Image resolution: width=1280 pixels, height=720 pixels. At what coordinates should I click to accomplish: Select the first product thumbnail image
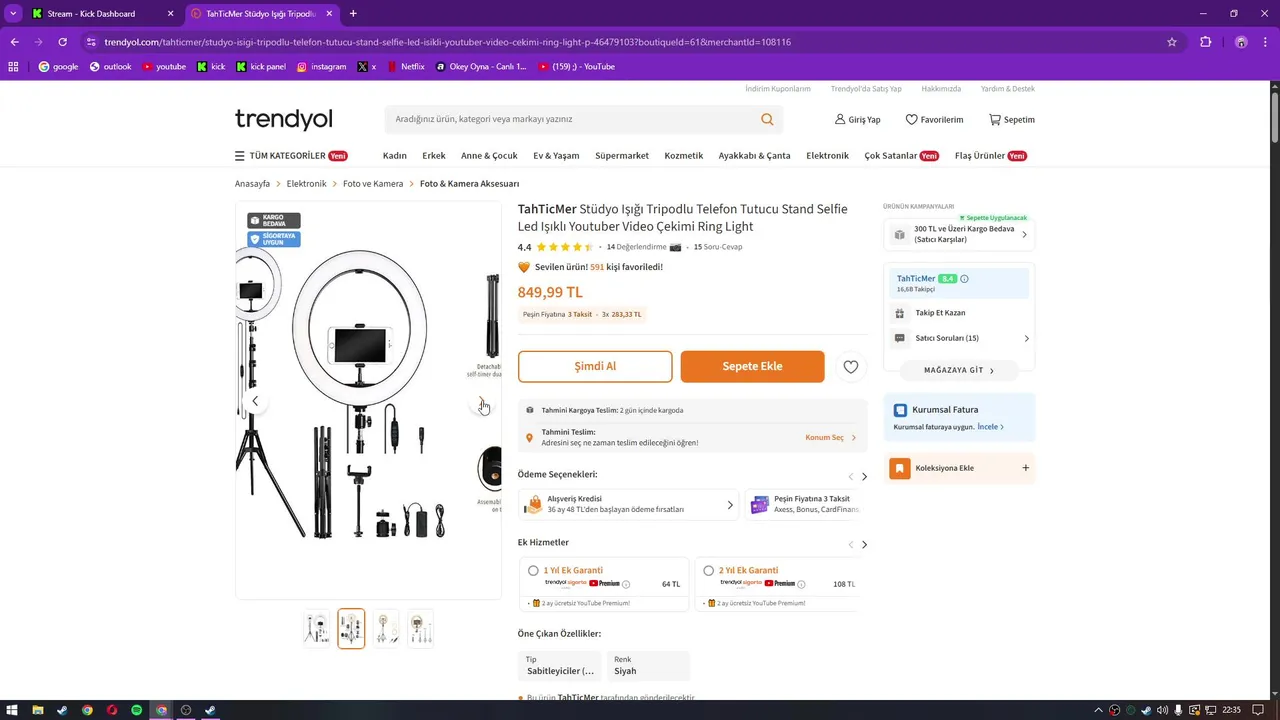(317, 628)
